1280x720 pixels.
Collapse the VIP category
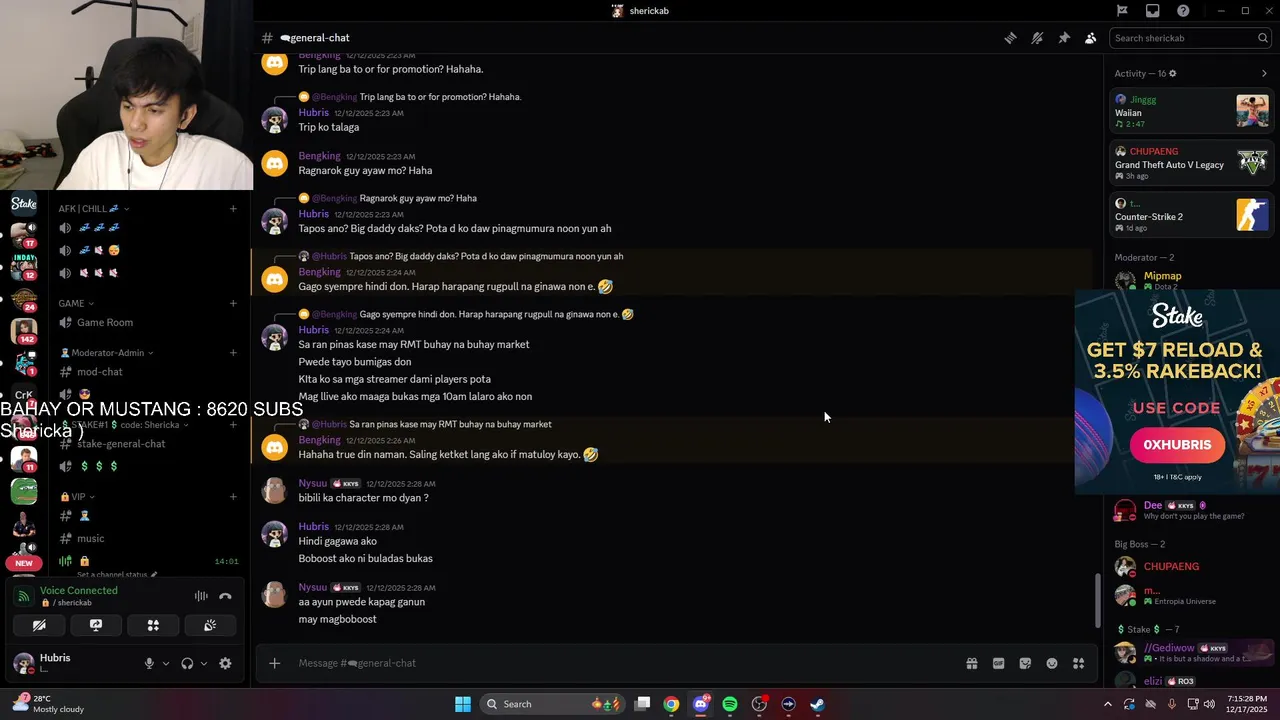(x=77, y=496)
